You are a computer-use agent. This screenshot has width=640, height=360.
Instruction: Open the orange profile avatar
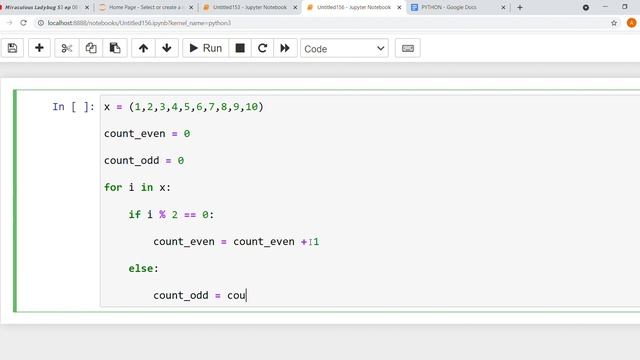(631, 23)
